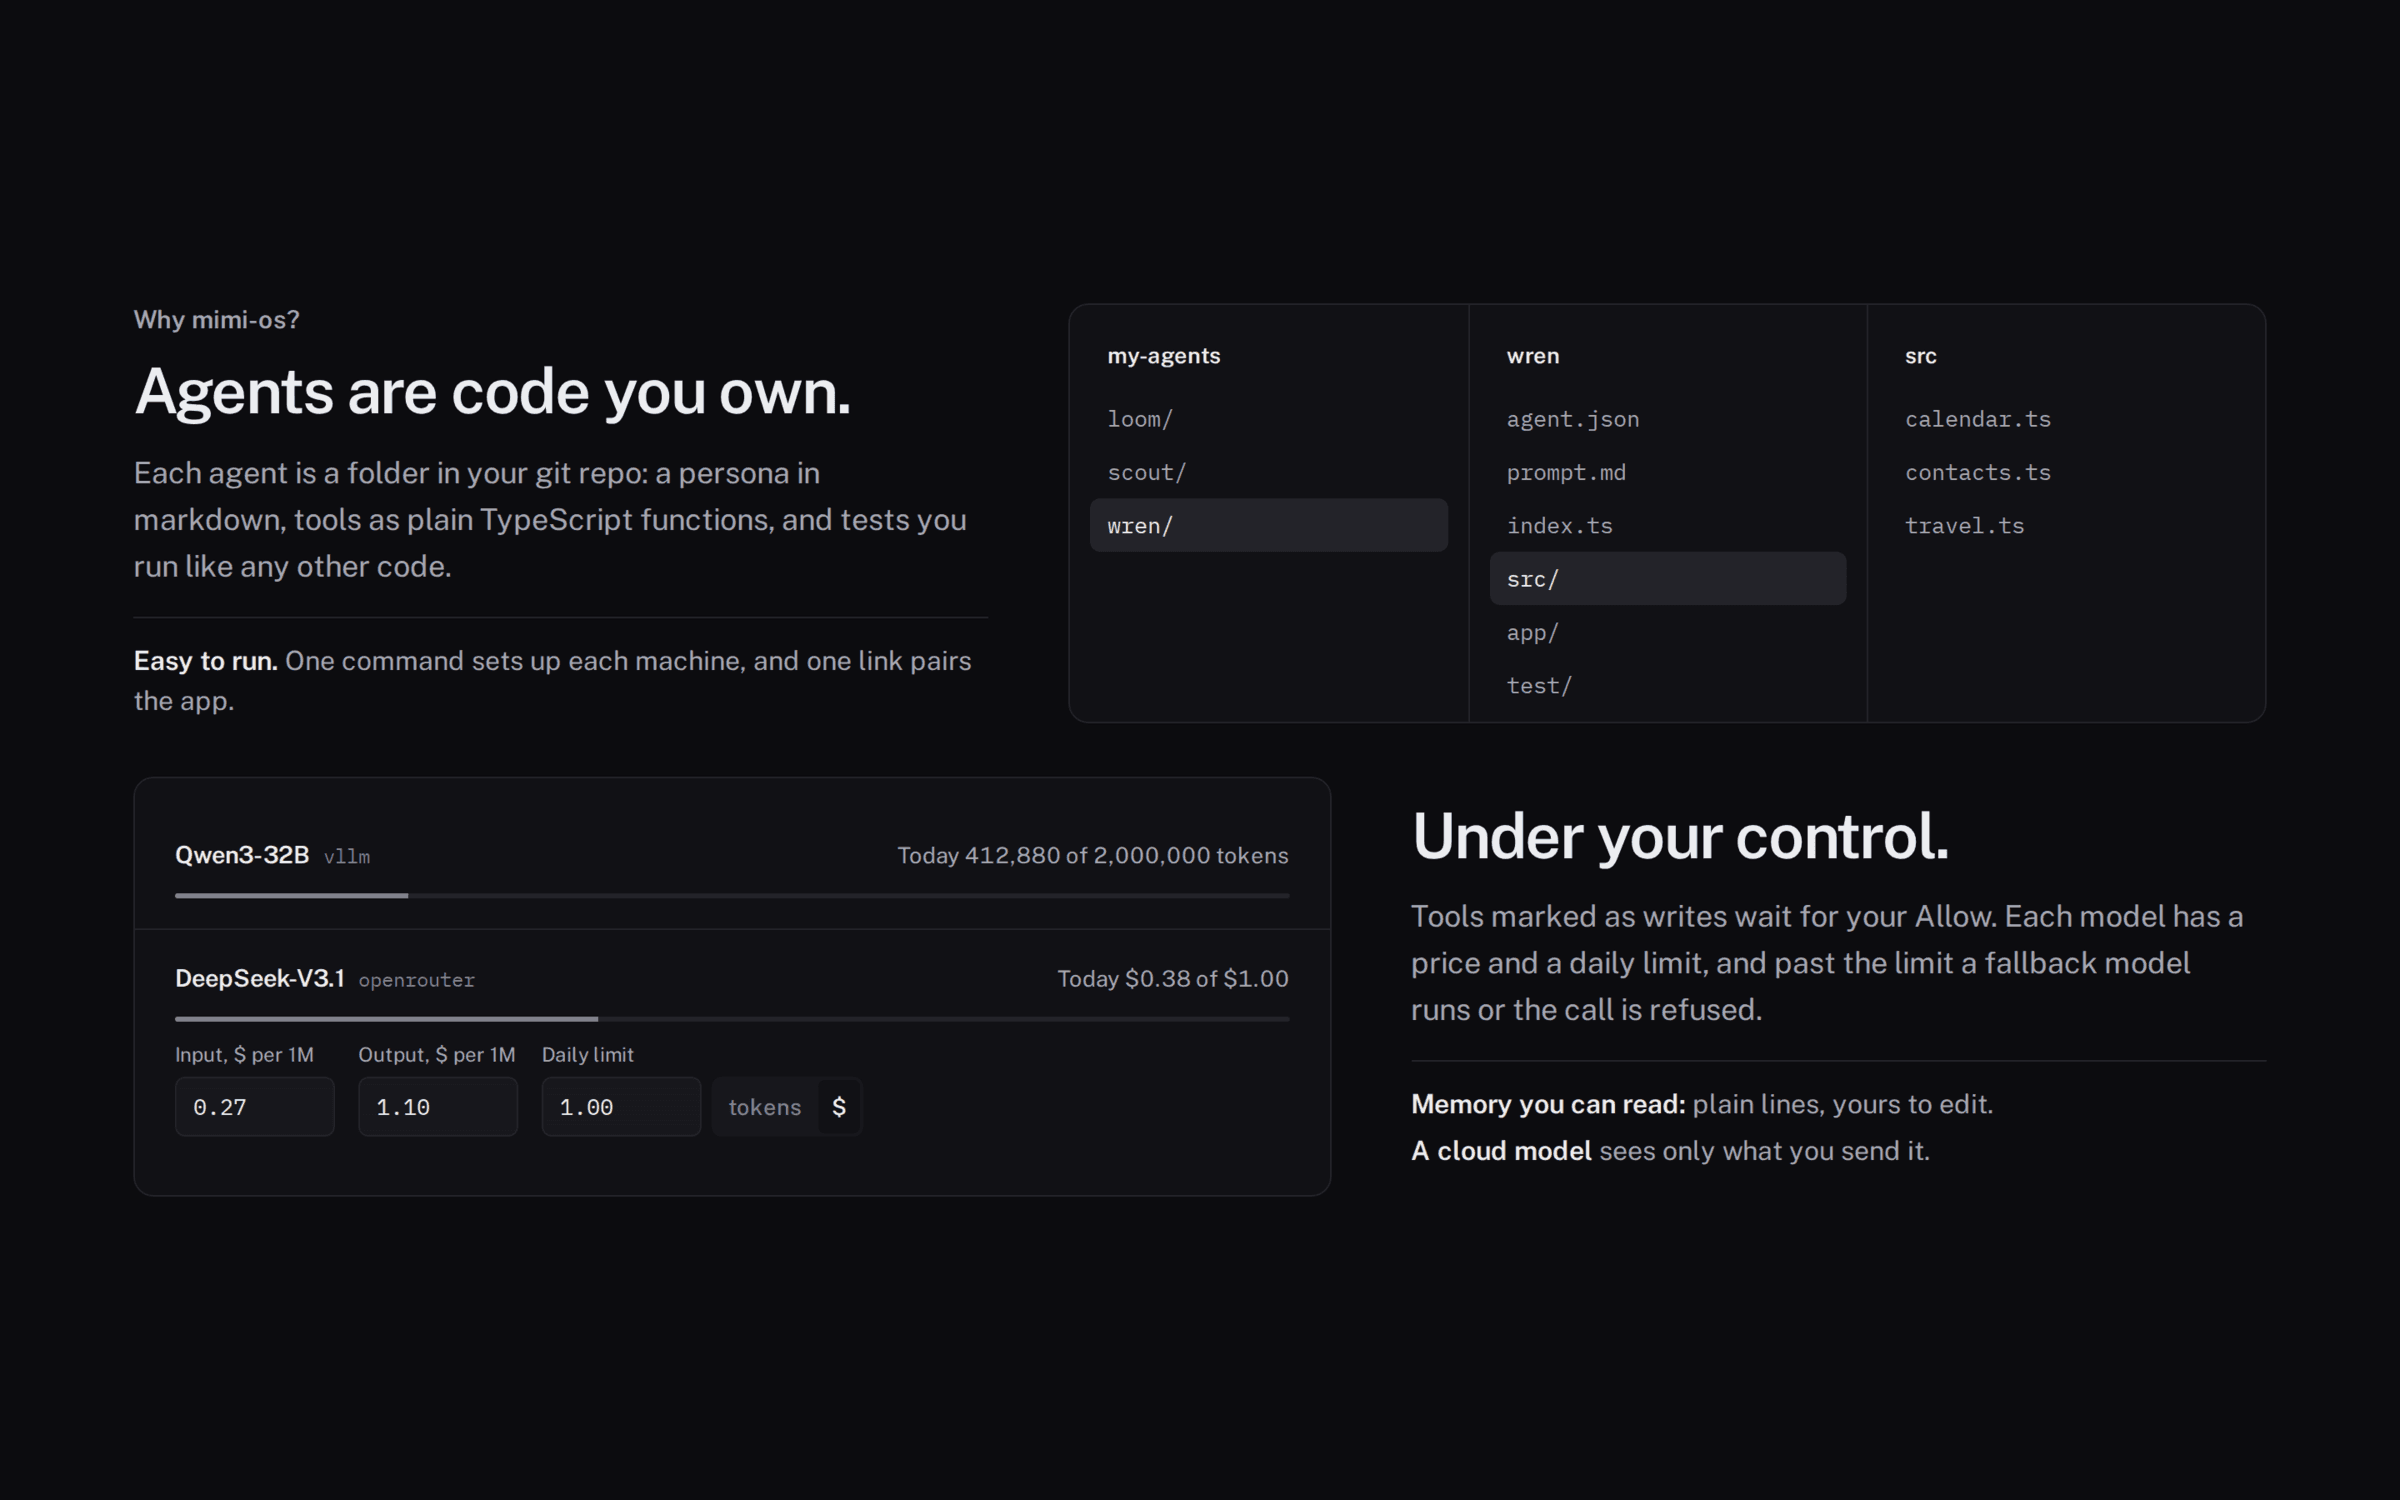The width and height of the screenshot is (2400, 1500).
Task: Open the travel.ts file
Action: tap(2066, 525)
